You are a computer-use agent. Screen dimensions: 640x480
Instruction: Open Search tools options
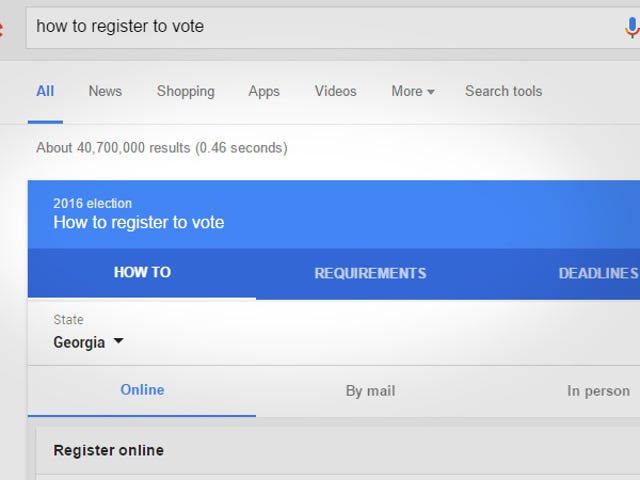(504, 91)
